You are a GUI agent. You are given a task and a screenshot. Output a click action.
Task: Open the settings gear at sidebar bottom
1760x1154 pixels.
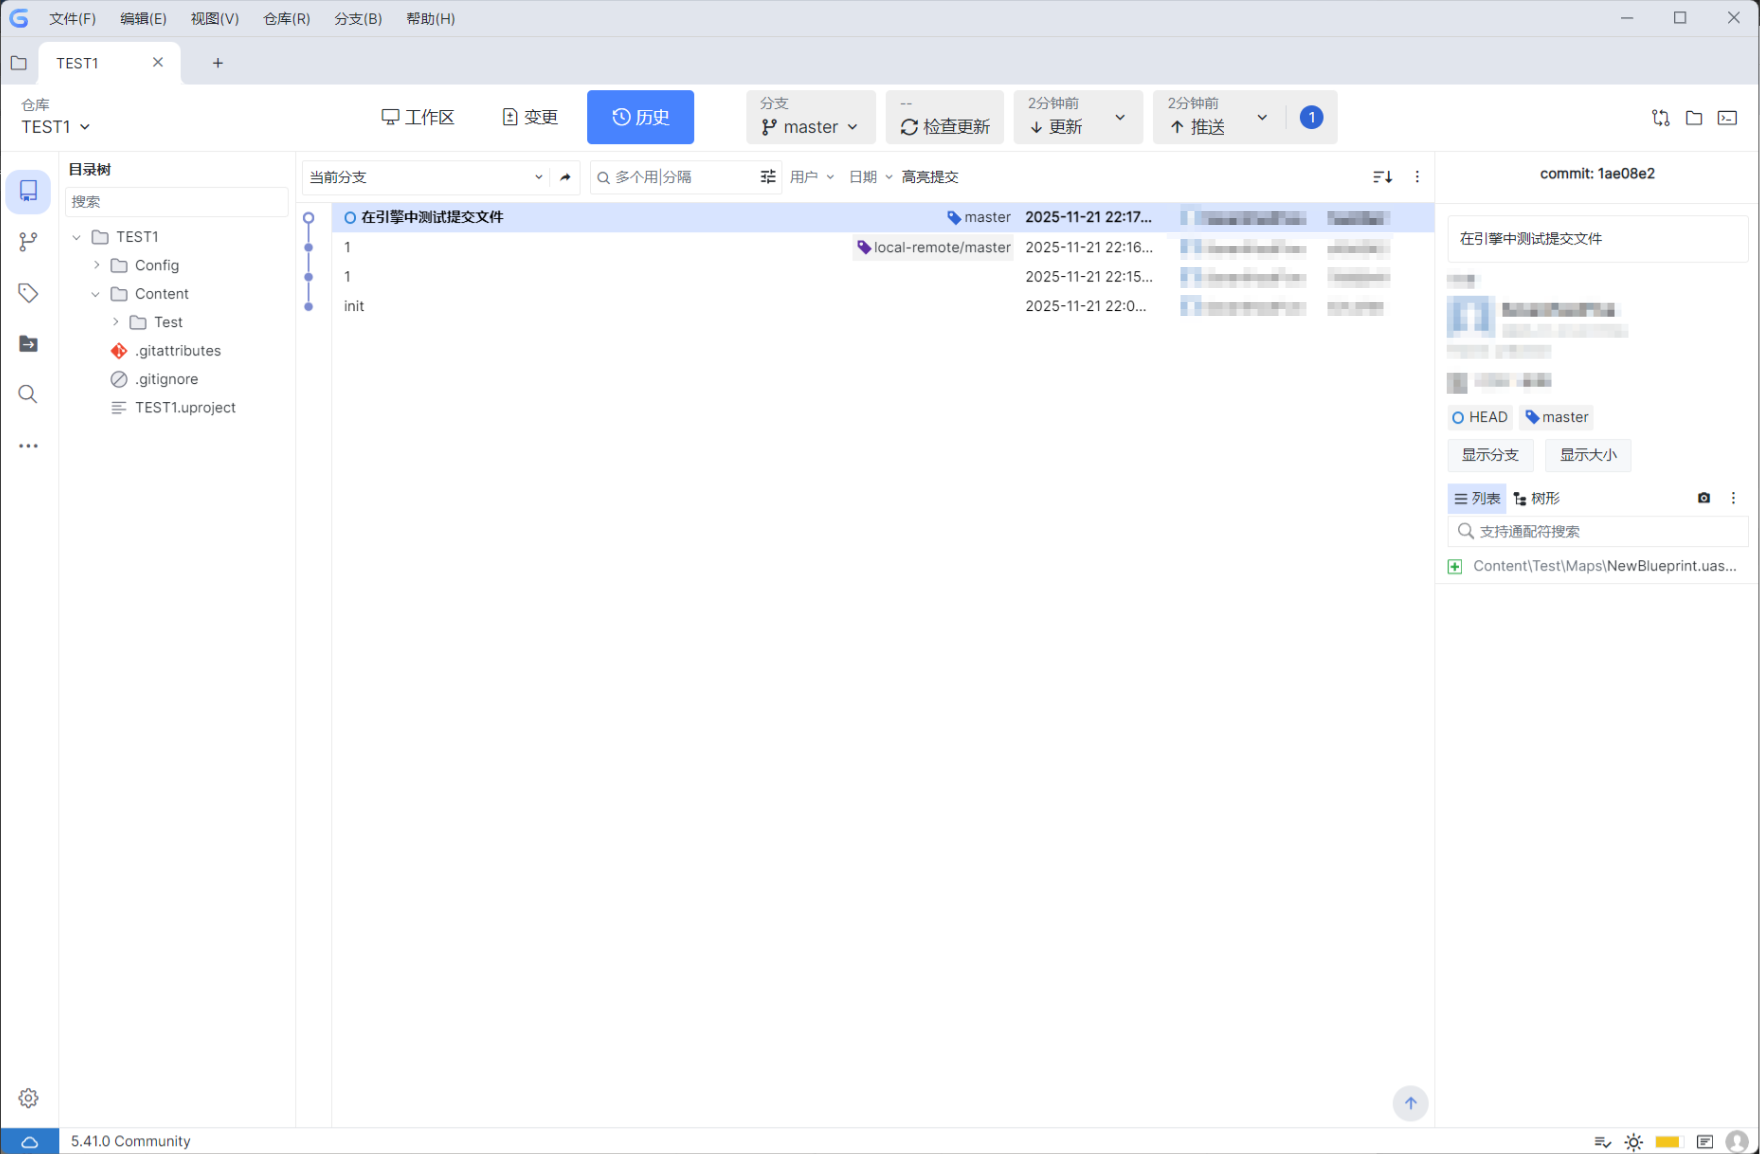(28, 1097)
